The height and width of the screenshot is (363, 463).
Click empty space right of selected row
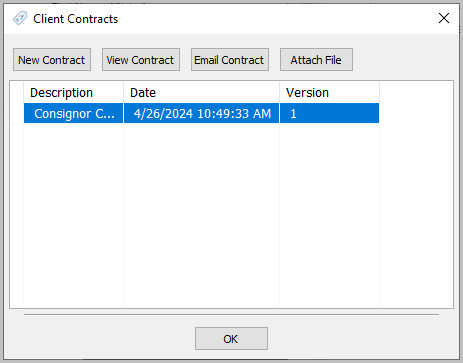(x=416, y=113)
